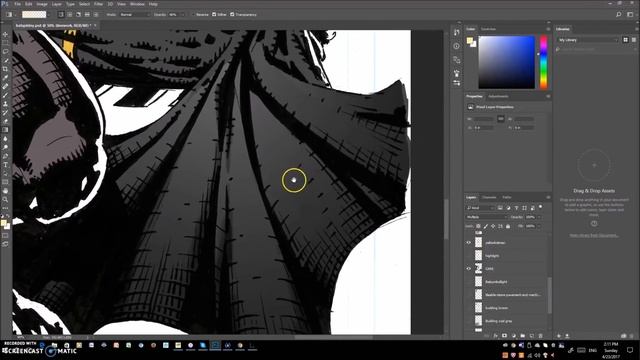Open the layer filter Kind dropdown

[x=480, y=208]
